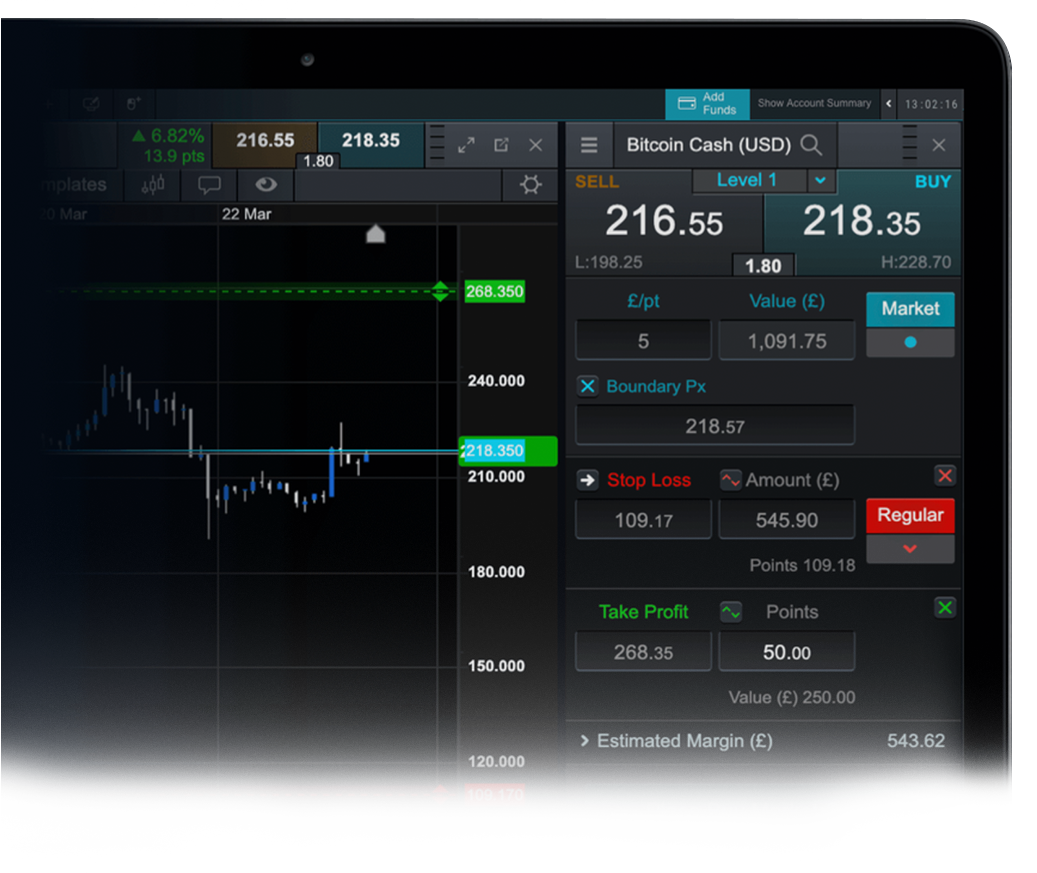Open the chart templates tab
The height and width of the screenshot is (873, 1037).
coord(73,185)
